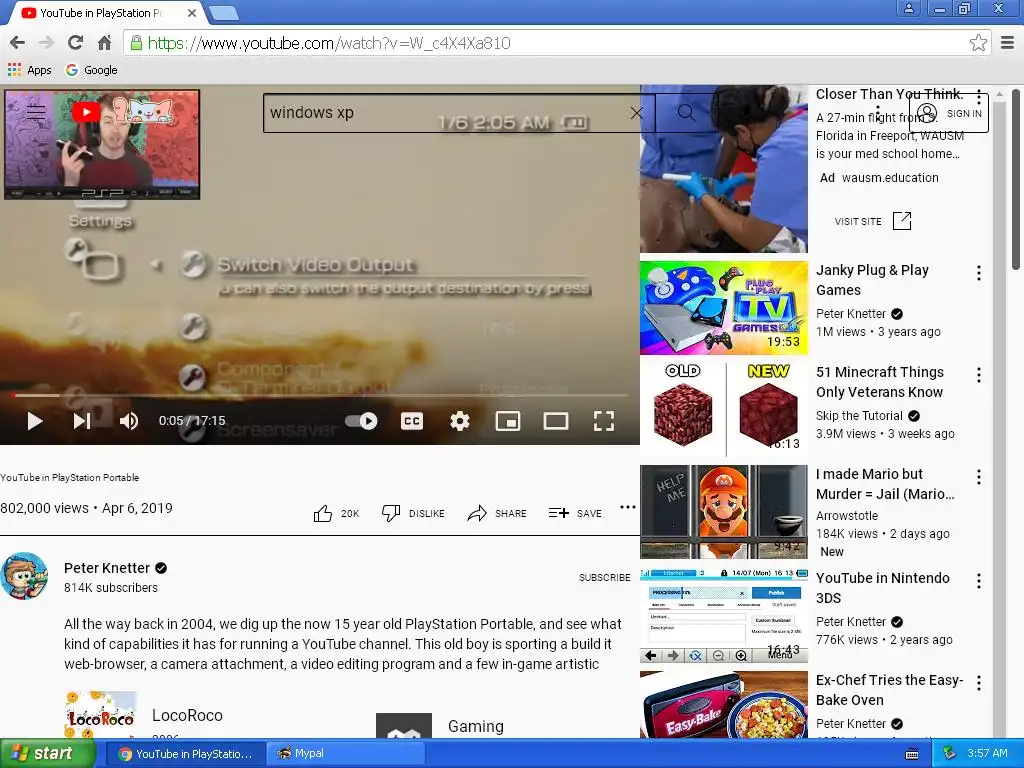1024x768 pixels.
Task: Close the YouTube browser tab
Action: (x=192, y=13)
